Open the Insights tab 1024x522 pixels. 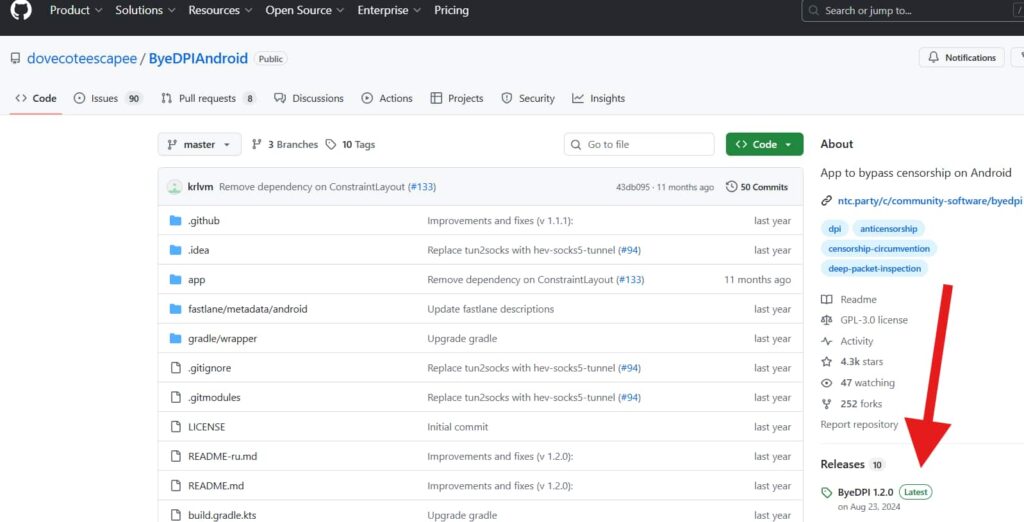pos(598,98)
